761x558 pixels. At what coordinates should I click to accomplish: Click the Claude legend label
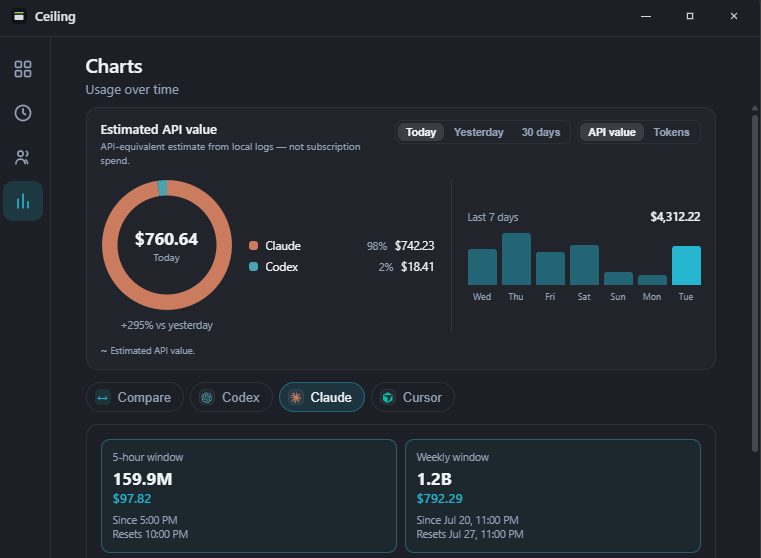pyautogui.click(x=283, y=246)
